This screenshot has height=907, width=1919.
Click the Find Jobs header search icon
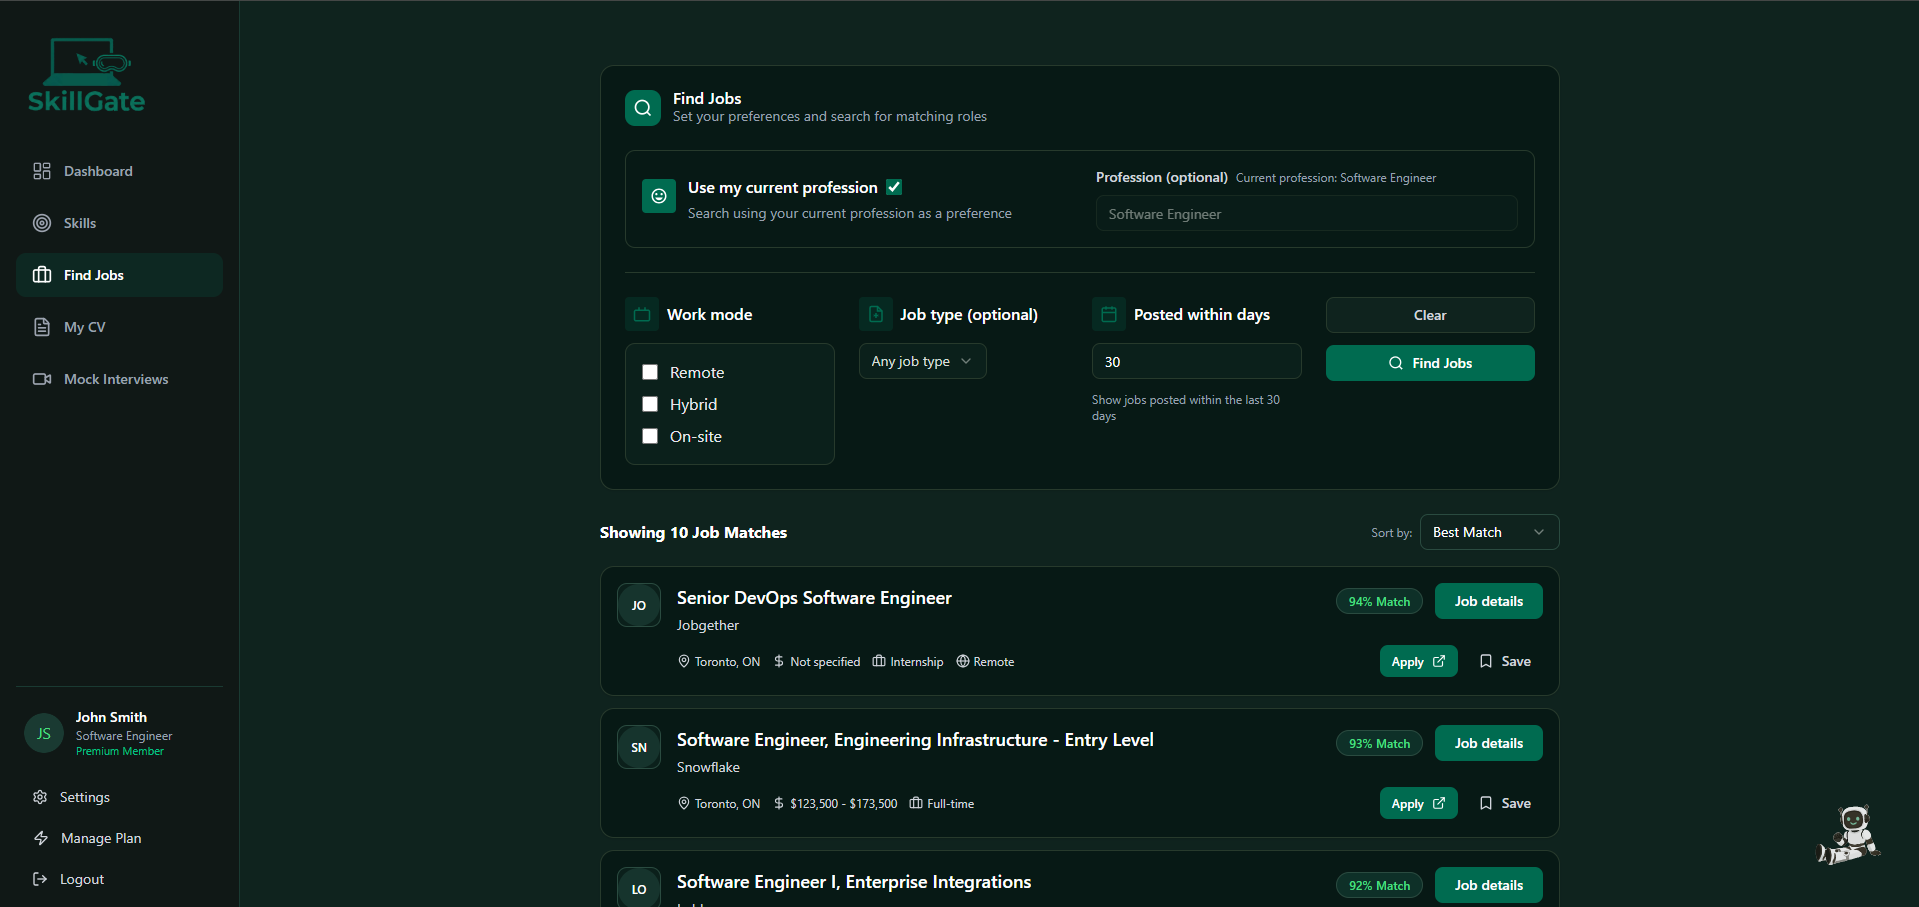click(643, 108)
